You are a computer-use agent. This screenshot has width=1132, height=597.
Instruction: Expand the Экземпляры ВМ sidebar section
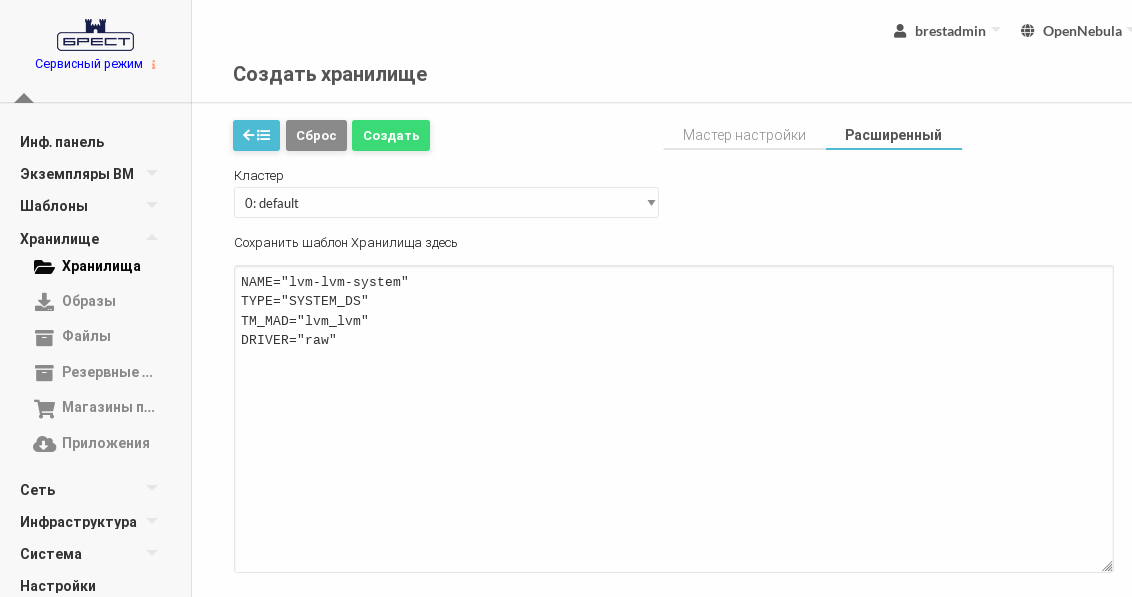(88, 174)
